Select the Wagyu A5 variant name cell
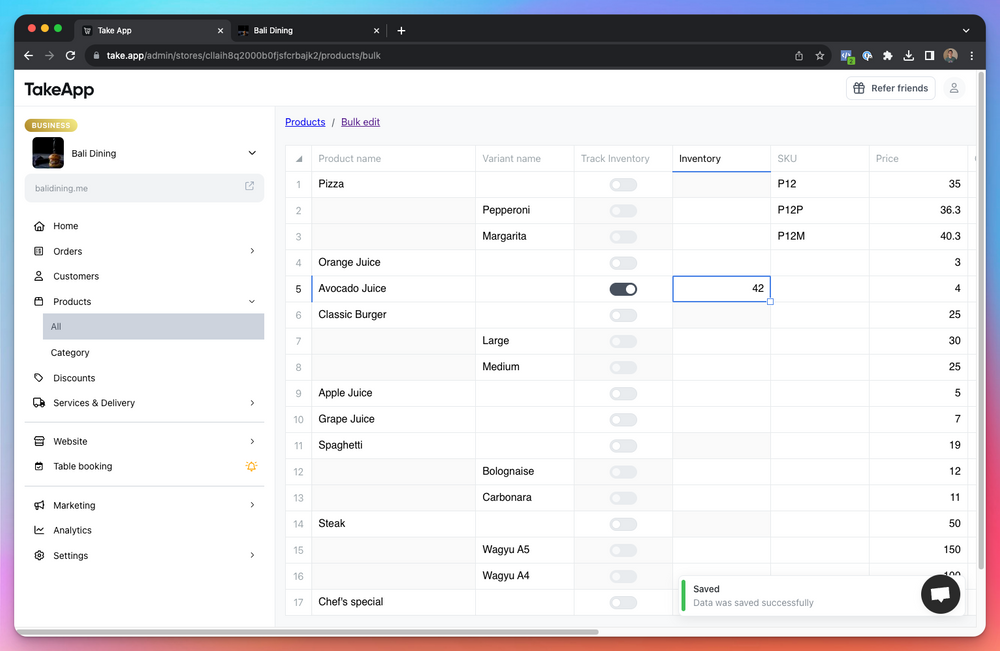Viewport: 1000px width, 651px height. tap(524, 550)
